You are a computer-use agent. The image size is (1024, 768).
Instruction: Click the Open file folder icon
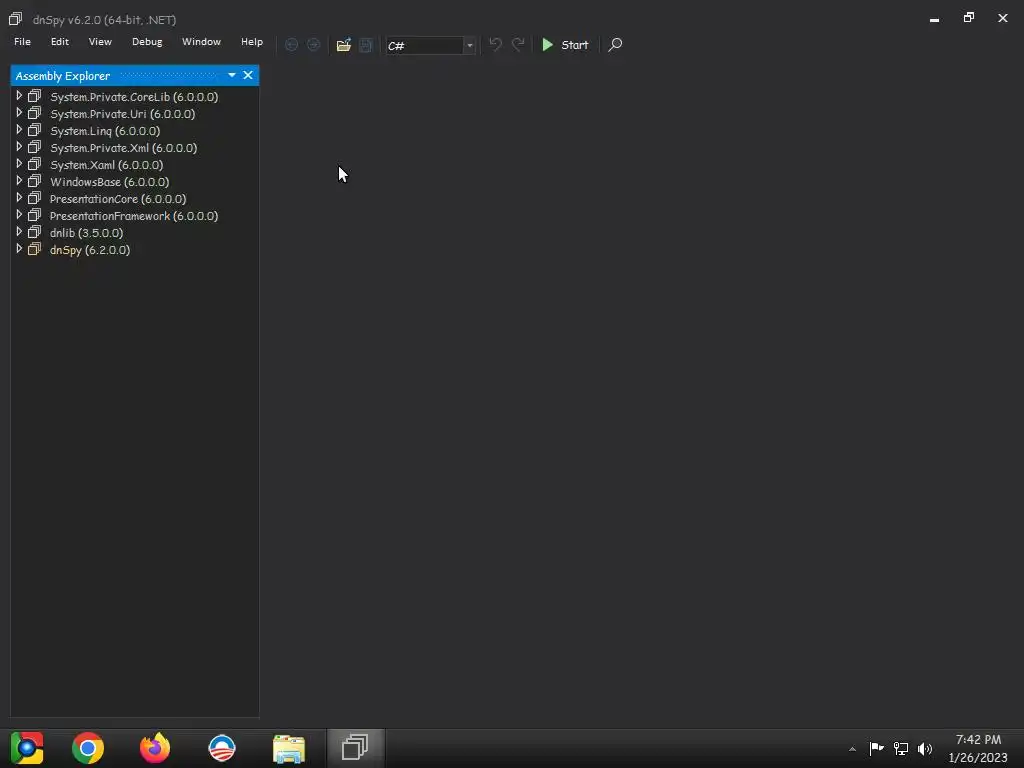344,45
